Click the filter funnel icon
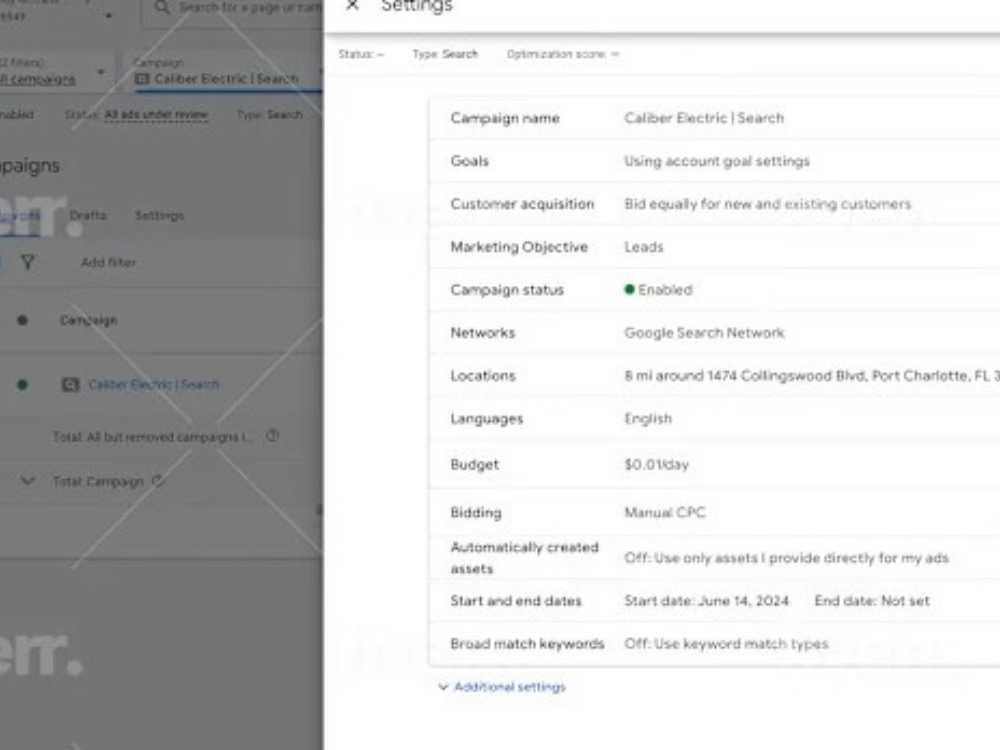The height and width of the screenshot is (750, 1000). pyautogui.click(x=27, y=263)
